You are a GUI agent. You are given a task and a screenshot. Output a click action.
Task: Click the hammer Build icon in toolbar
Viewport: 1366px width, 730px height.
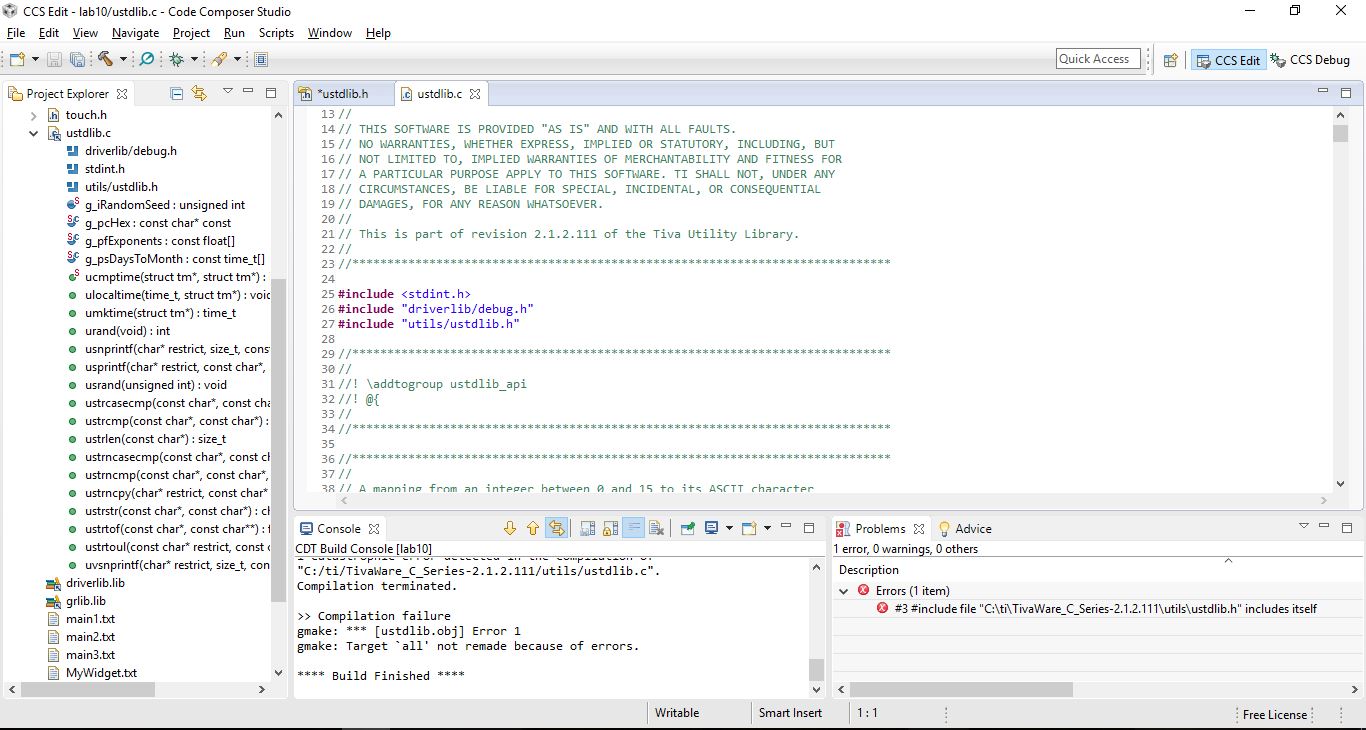(x=105, y=60)
